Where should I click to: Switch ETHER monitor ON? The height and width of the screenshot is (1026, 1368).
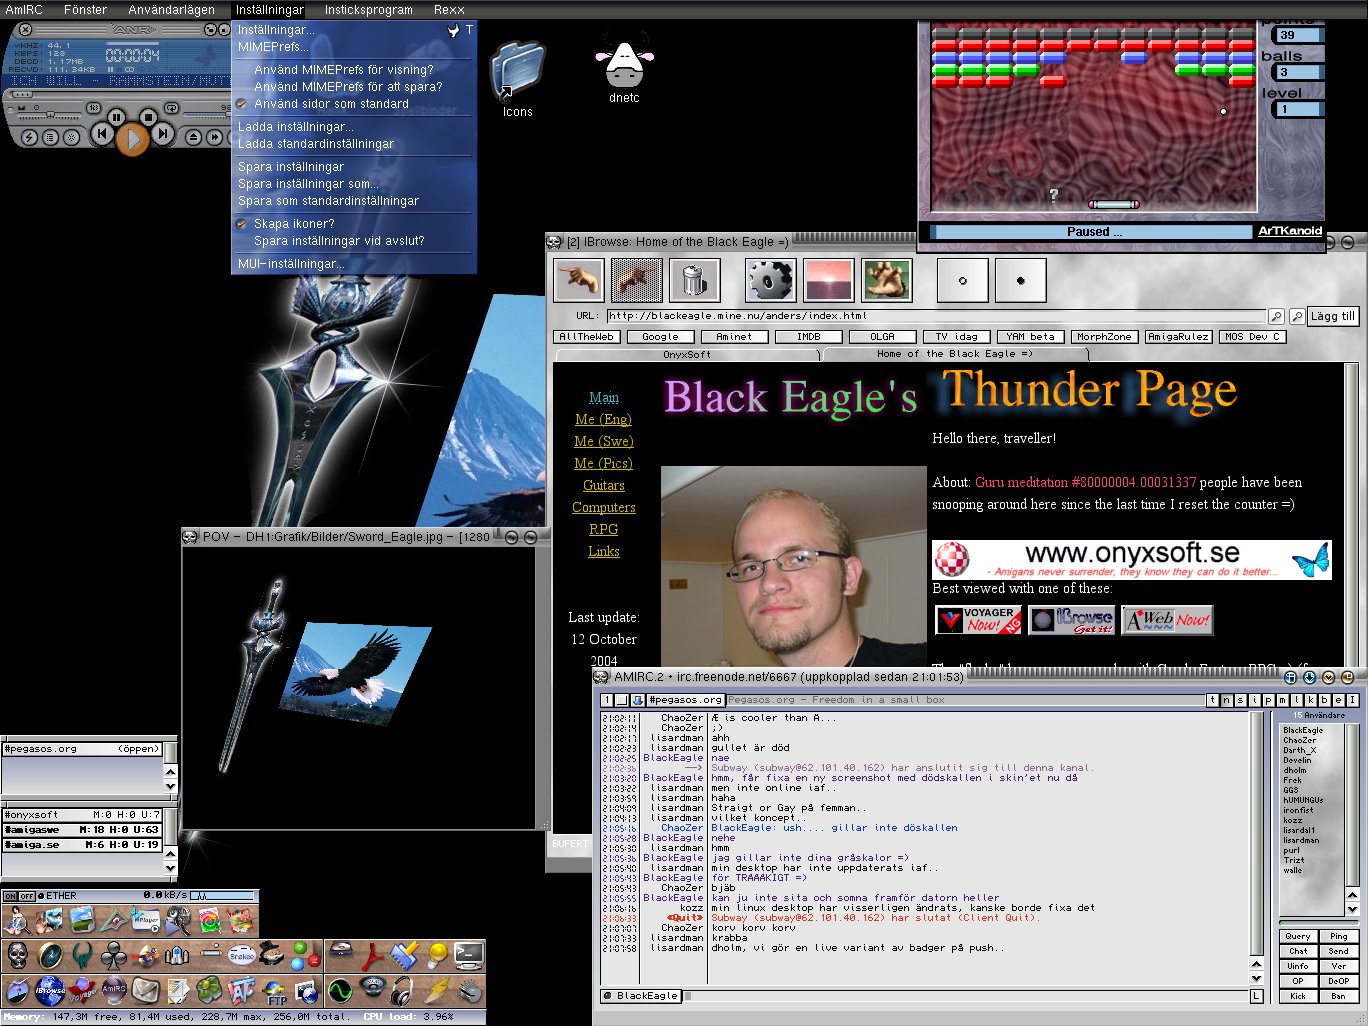click(10, 896)
